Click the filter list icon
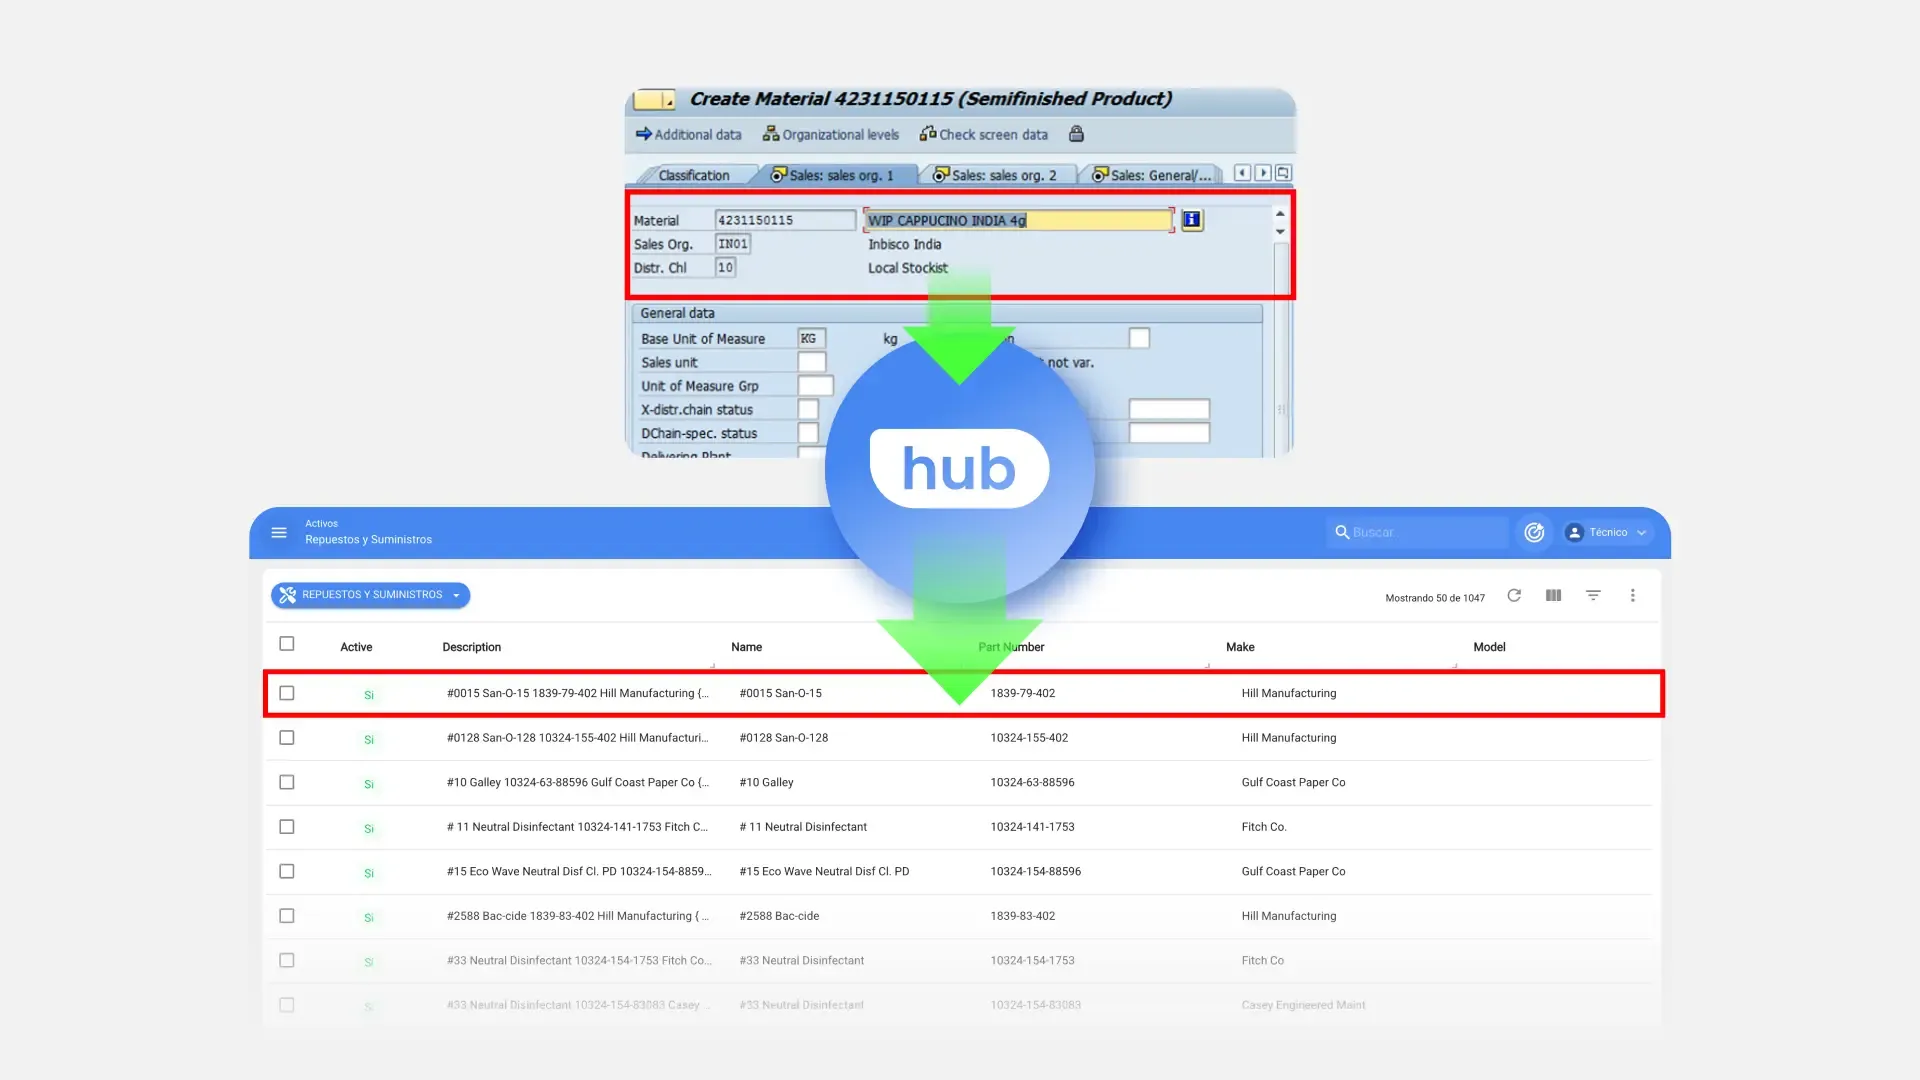The width and height of the screenshot is (1920, 1080). (1593, 596)
